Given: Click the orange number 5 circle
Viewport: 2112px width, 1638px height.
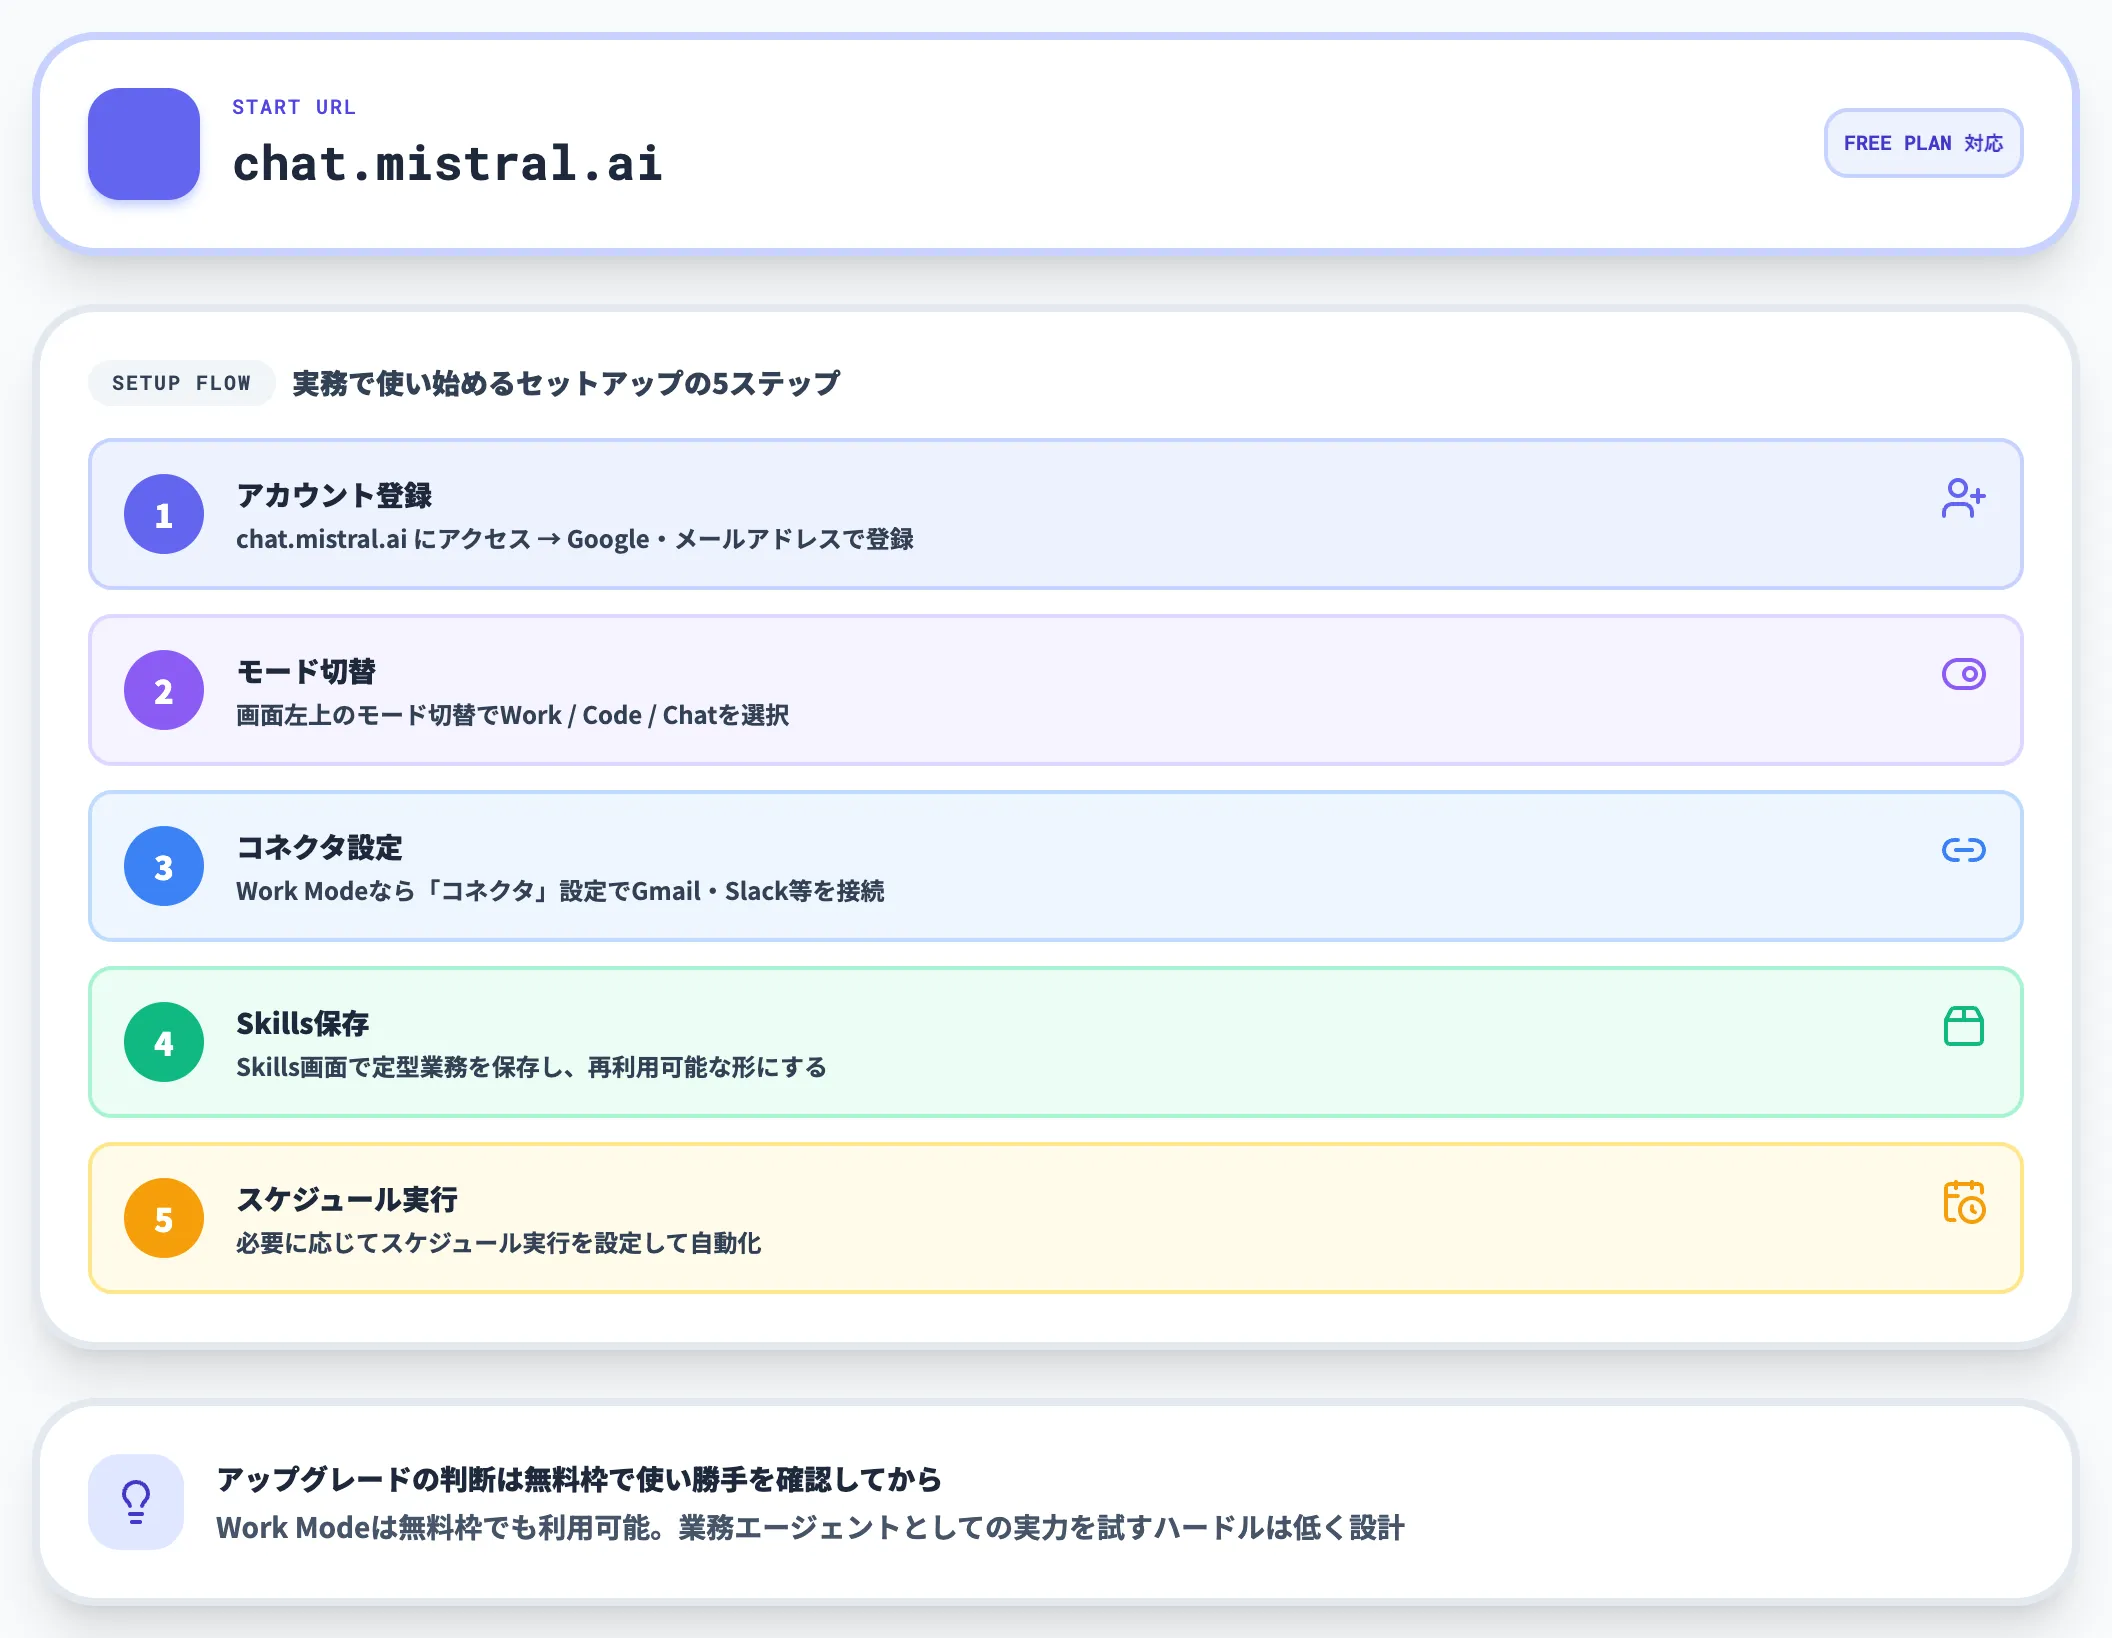Looking at the screenshot, I should [164, 1218].
